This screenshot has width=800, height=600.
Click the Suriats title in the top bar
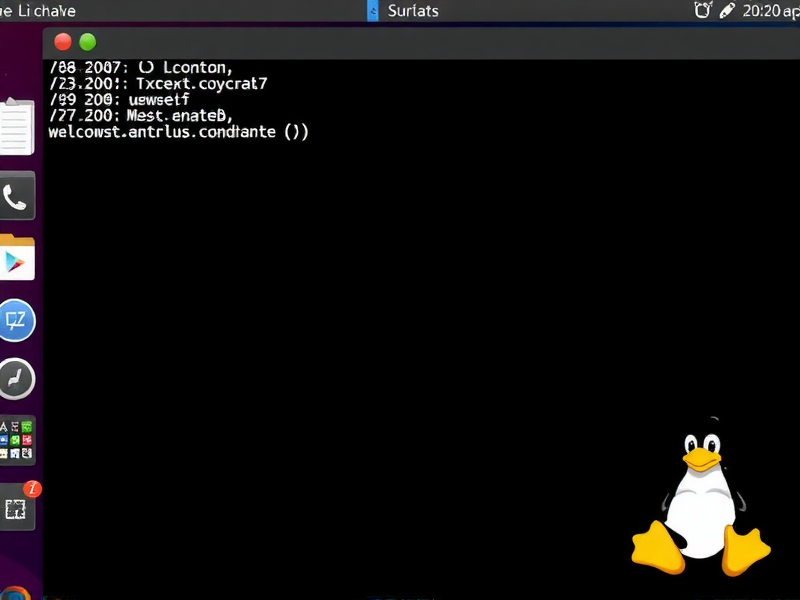click(413, 11)
